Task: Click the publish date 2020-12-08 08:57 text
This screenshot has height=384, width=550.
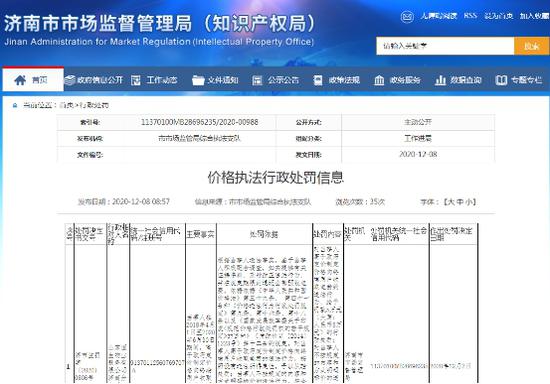Action: [x=124, y=202]
